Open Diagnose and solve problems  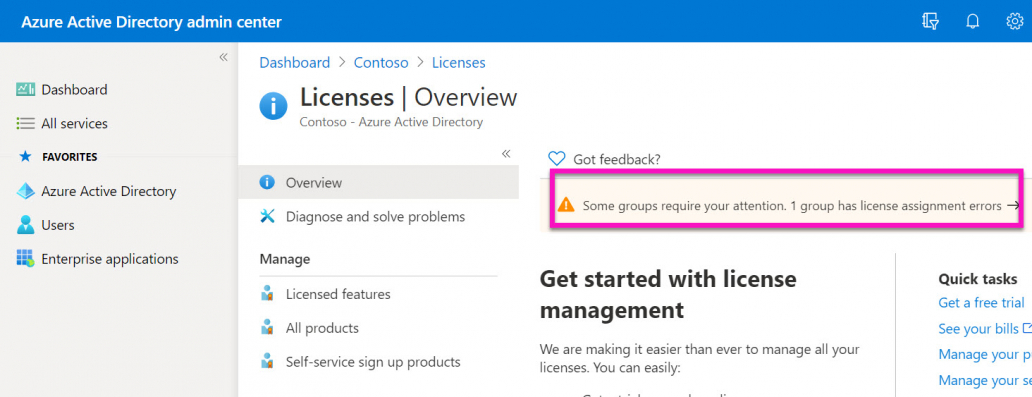coord(375,216)
